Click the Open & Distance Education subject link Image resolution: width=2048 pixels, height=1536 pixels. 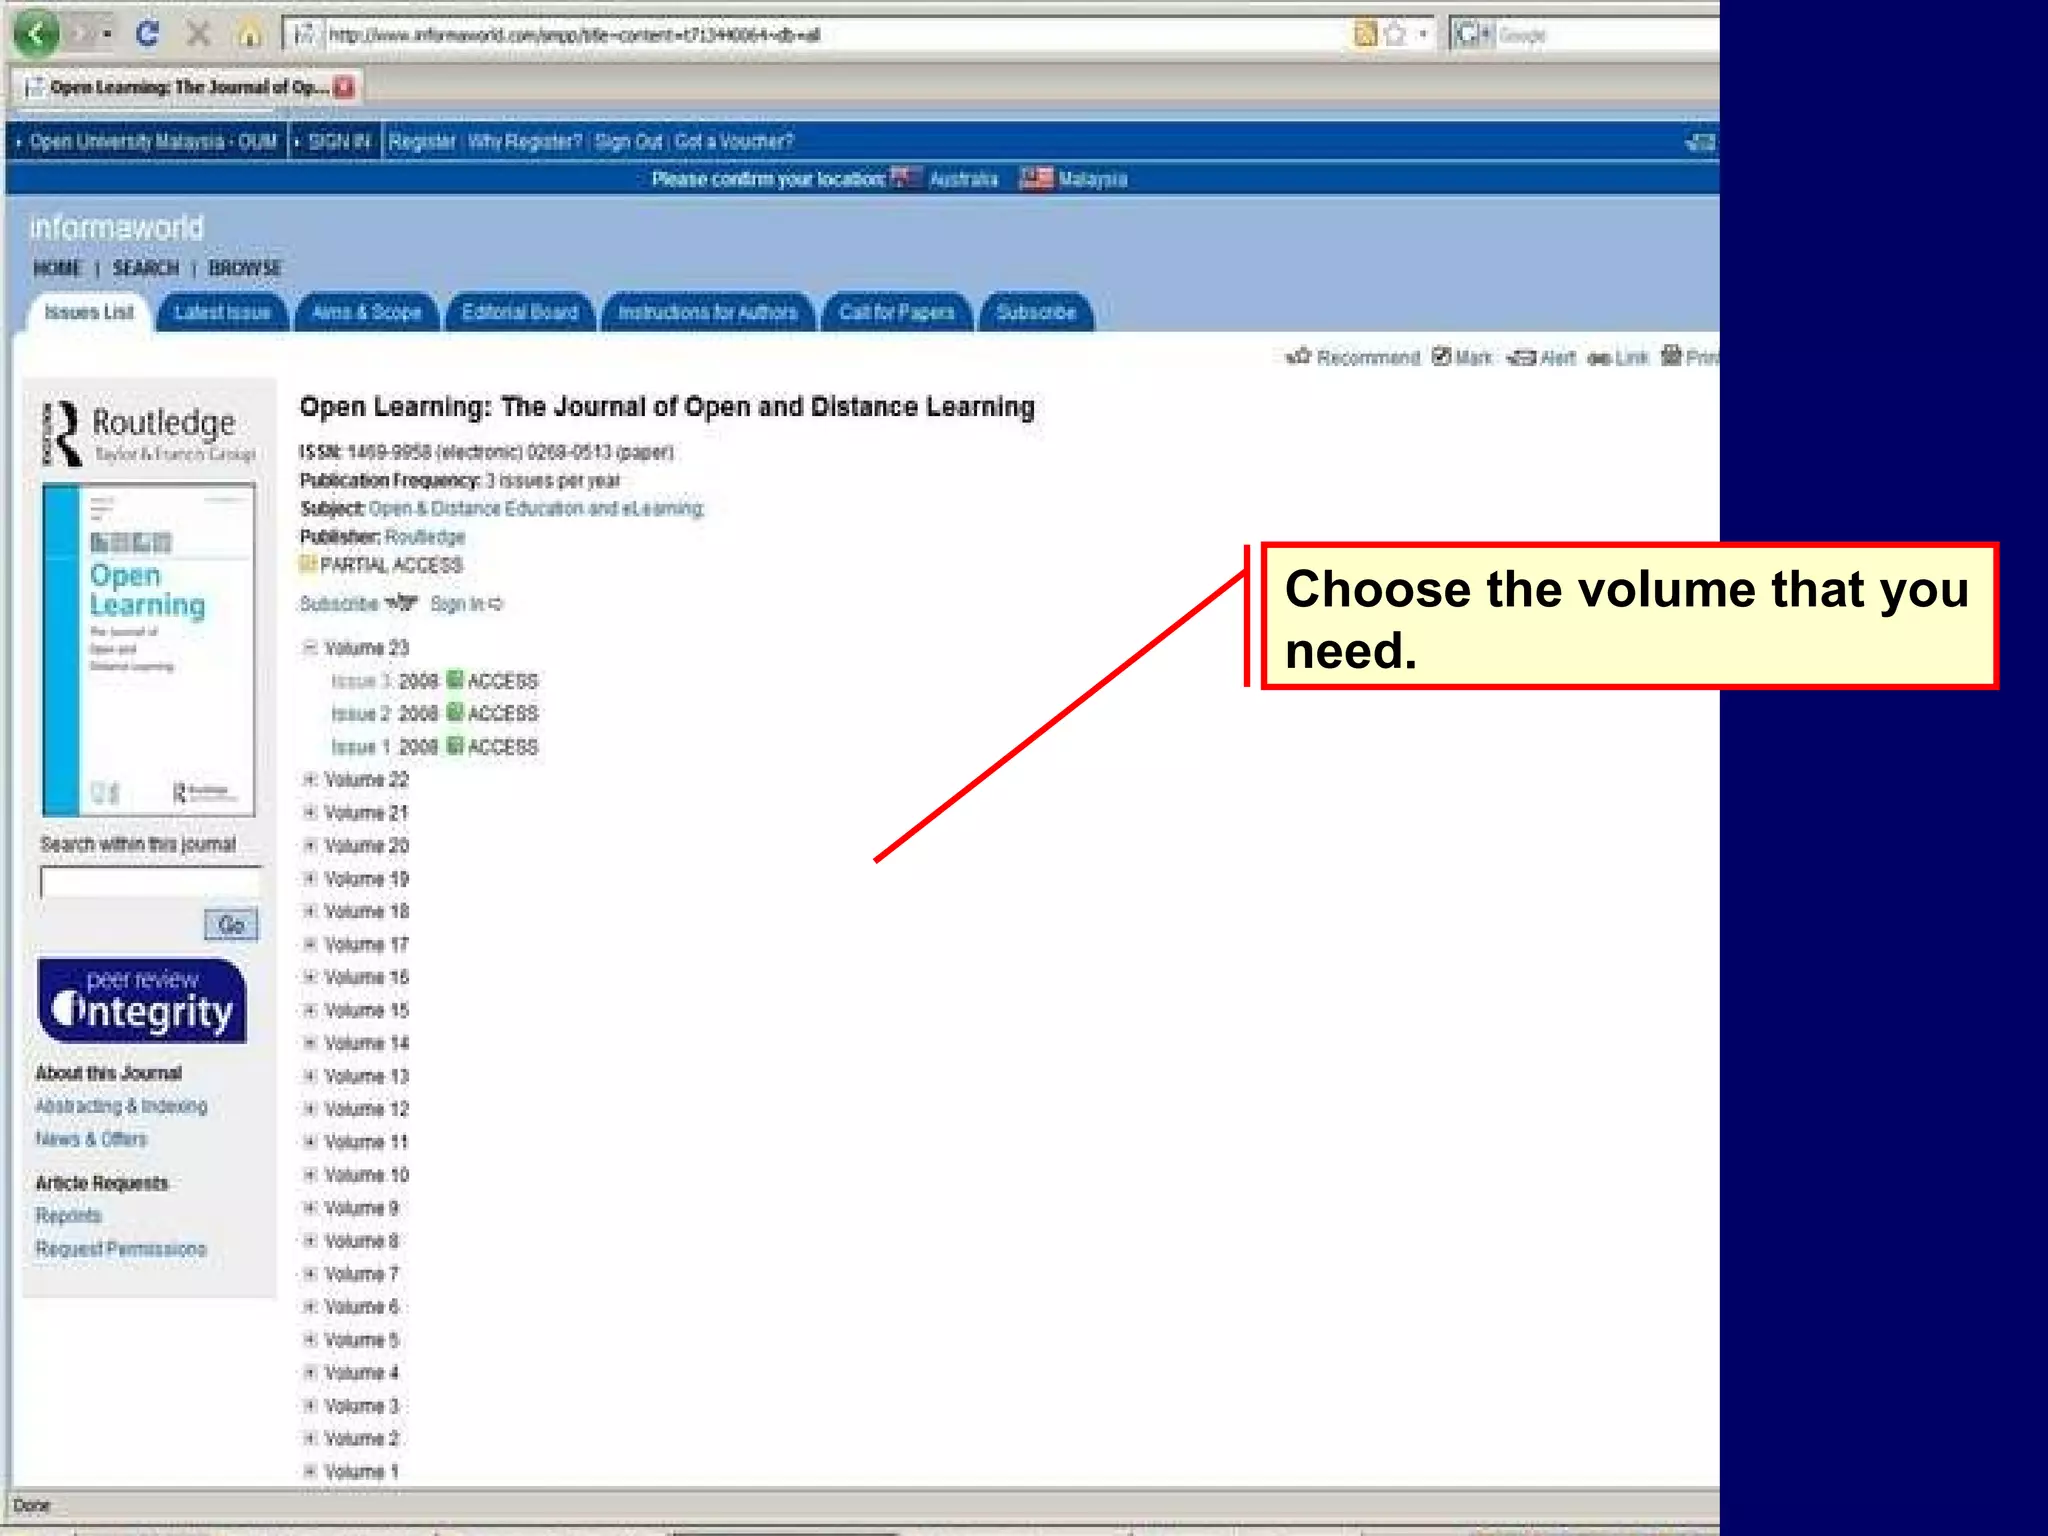coord(536,508)
